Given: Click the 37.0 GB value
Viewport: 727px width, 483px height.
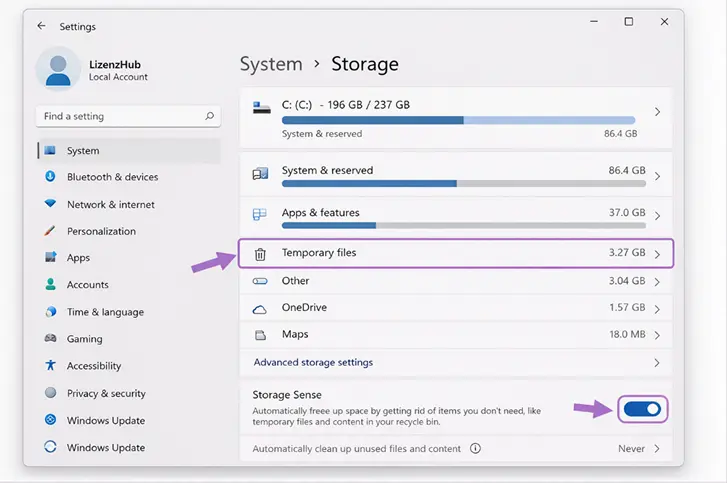Looking at the screenshot, I should [627, 212].
